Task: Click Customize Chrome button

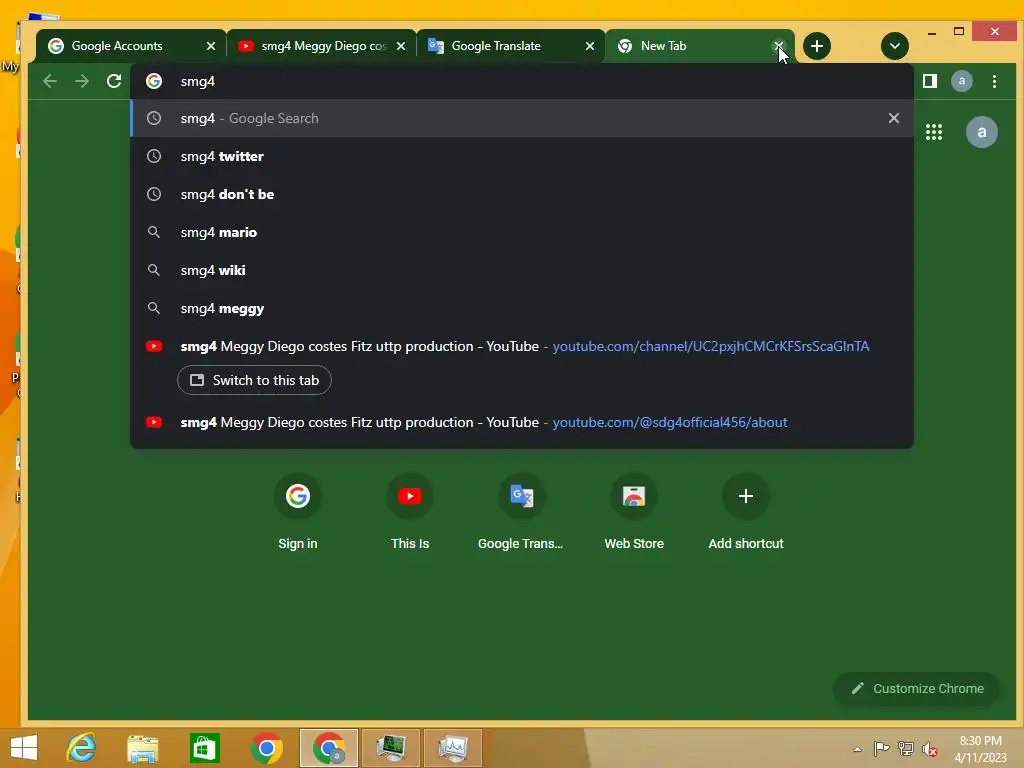Action: click(x=916, y=688)
